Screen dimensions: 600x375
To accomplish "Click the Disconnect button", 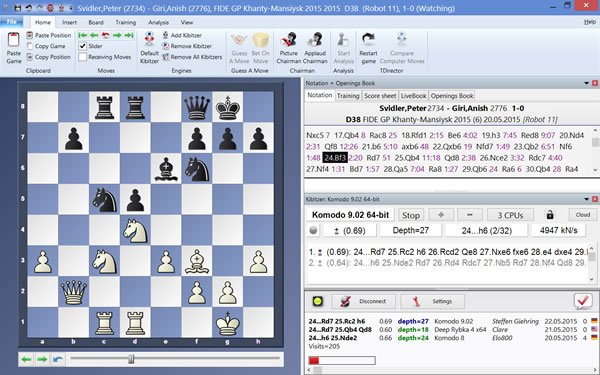I will 363,302.
